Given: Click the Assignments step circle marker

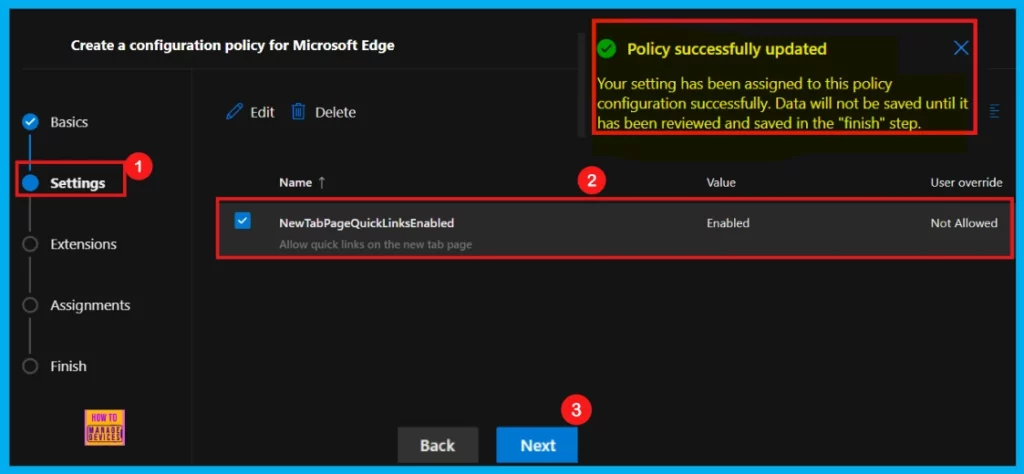Looking at the screenshot, I should coord(30,305).
